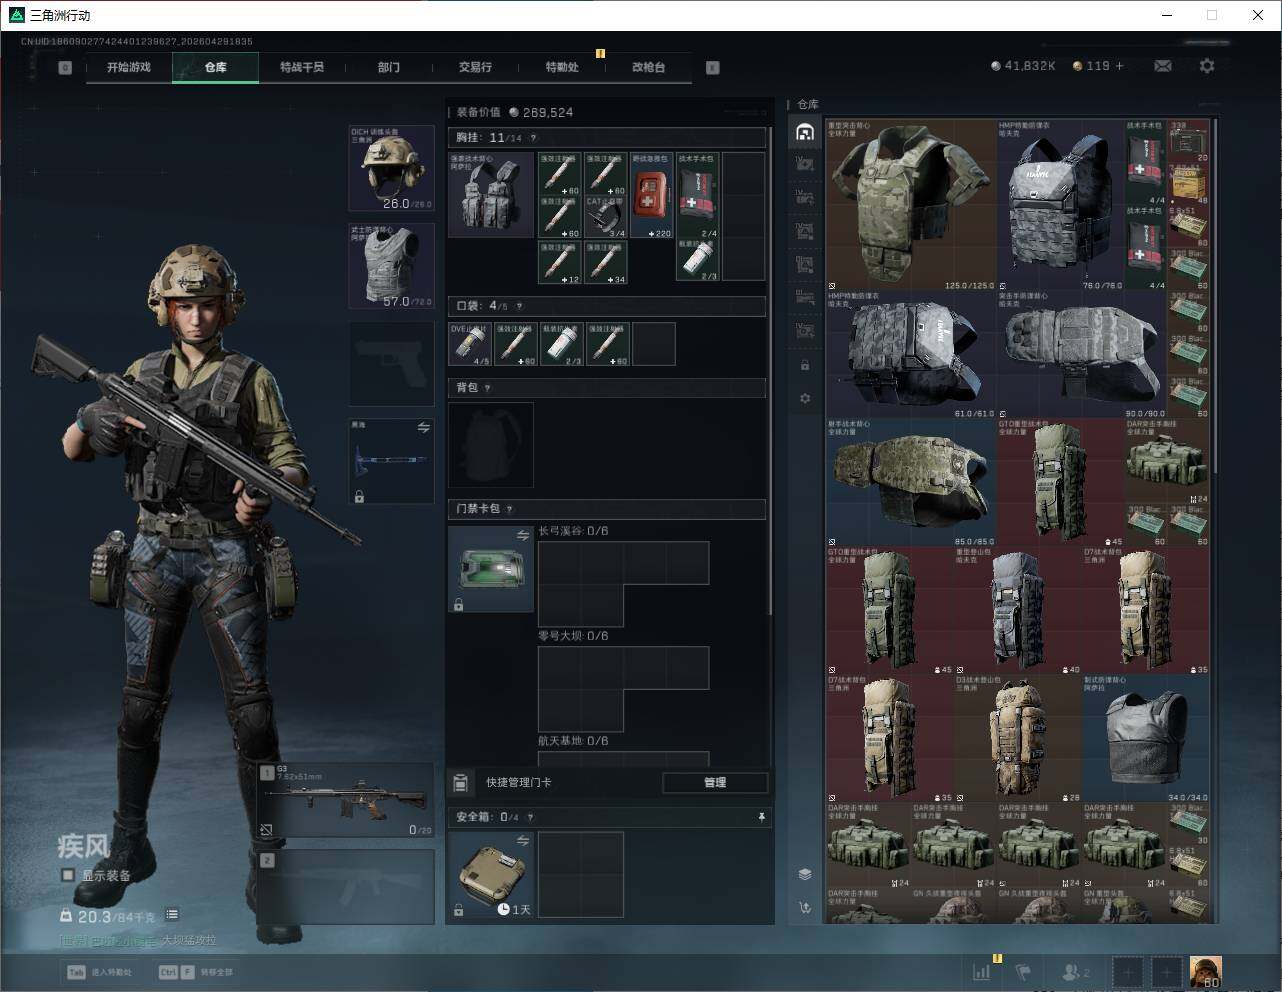Viewport: 1282px width, 992px height.
Task: Click the quick key card manager icon
Action: point(461,782)
